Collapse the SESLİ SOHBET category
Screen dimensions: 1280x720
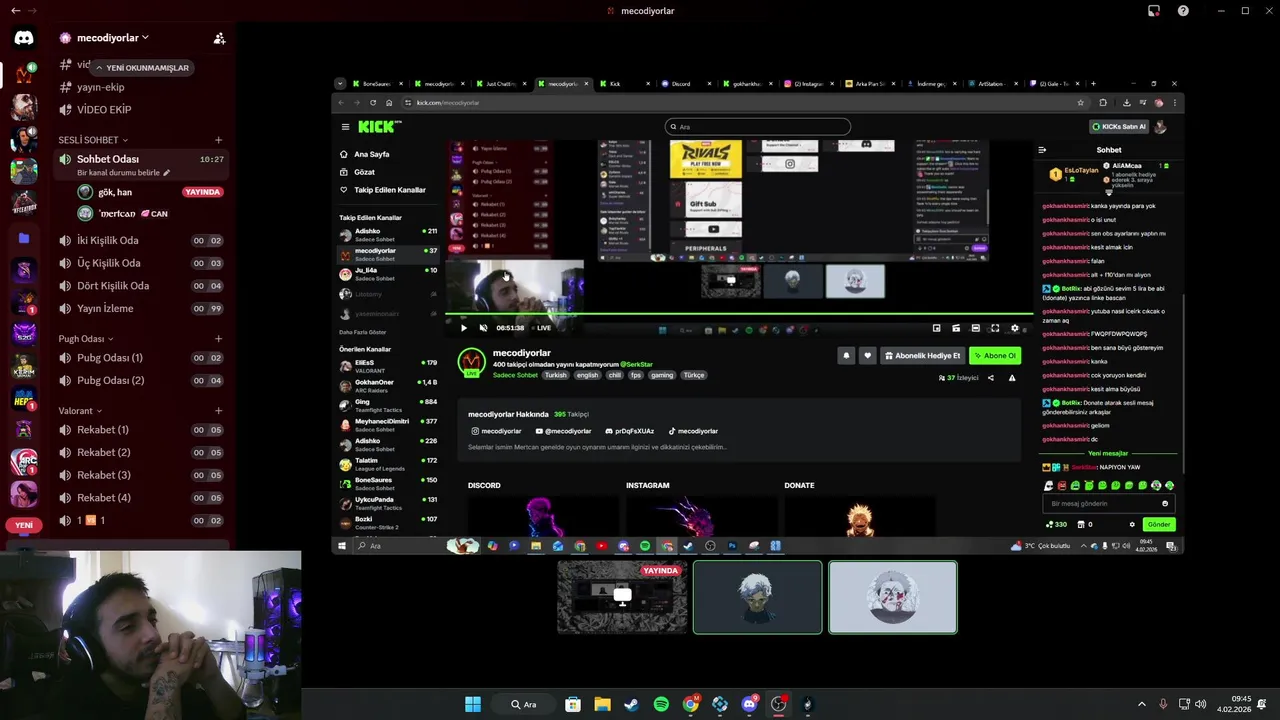(x=93, y=140)
